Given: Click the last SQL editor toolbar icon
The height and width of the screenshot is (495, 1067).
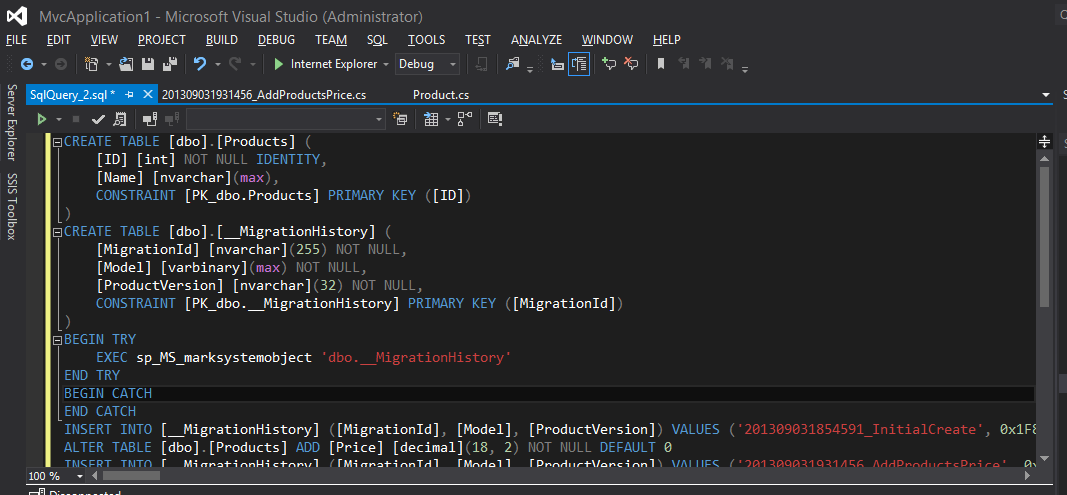Looking at the screenshot, I should [495, 120].
